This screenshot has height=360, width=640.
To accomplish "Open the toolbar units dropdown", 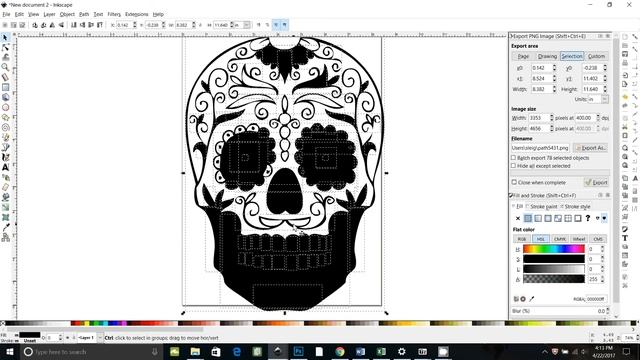I will point(247,25).
